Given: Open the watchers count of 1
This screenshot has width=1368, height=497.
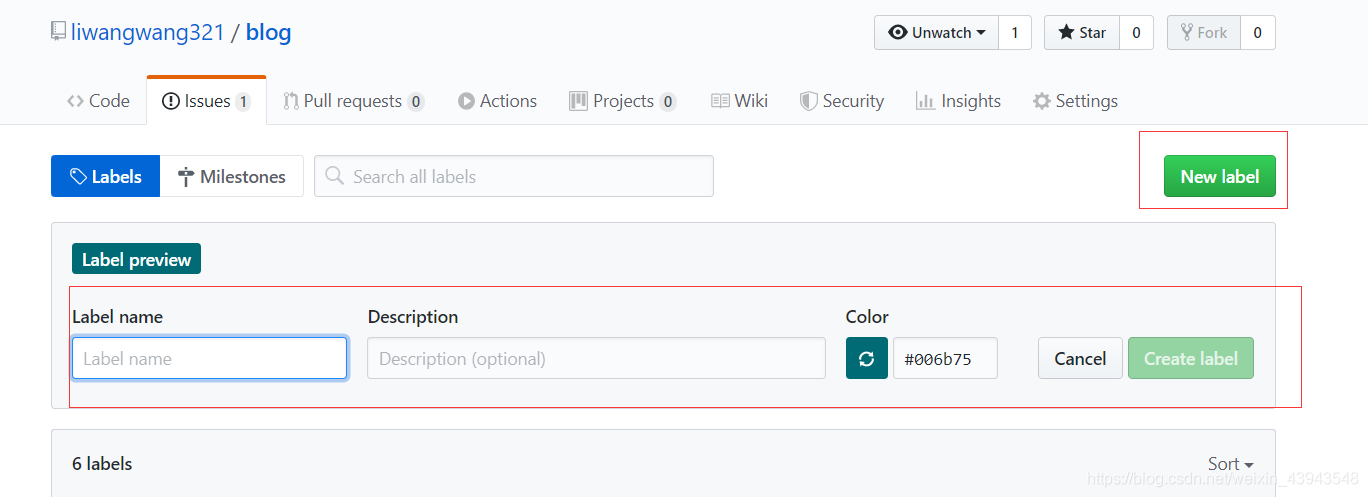Looking at the screenshot, I should (x=1014, y=33).
